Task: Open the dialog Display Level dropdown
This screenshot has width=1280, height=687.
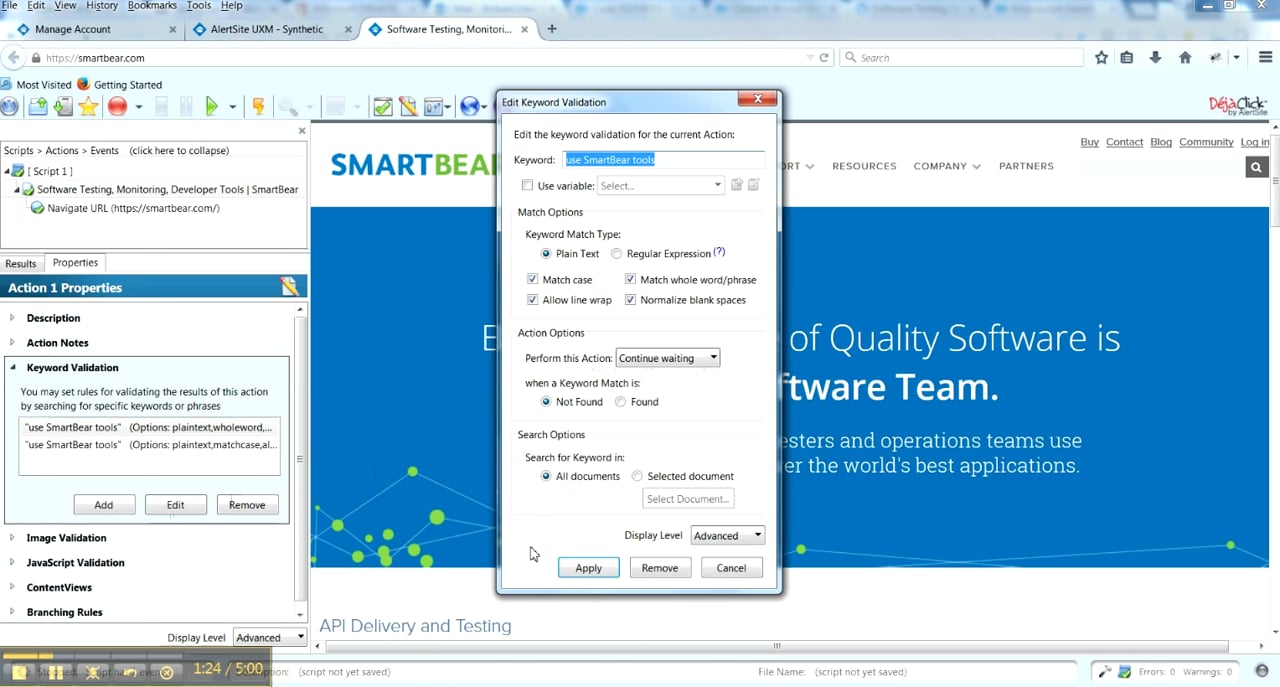Action: point(728,536)
